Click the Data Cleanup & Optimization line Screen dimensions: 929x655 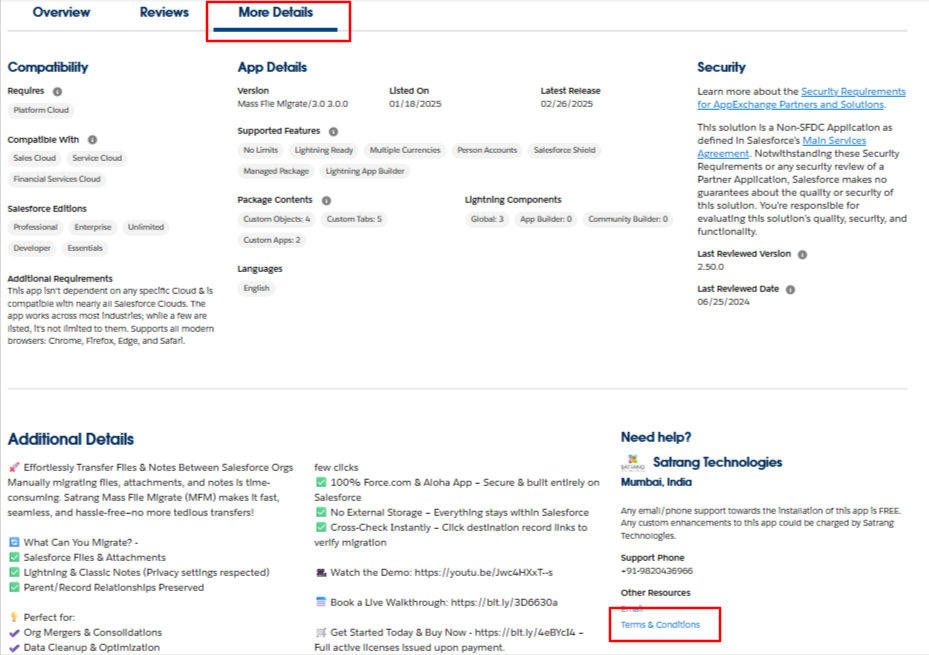(x=85, y=647)
